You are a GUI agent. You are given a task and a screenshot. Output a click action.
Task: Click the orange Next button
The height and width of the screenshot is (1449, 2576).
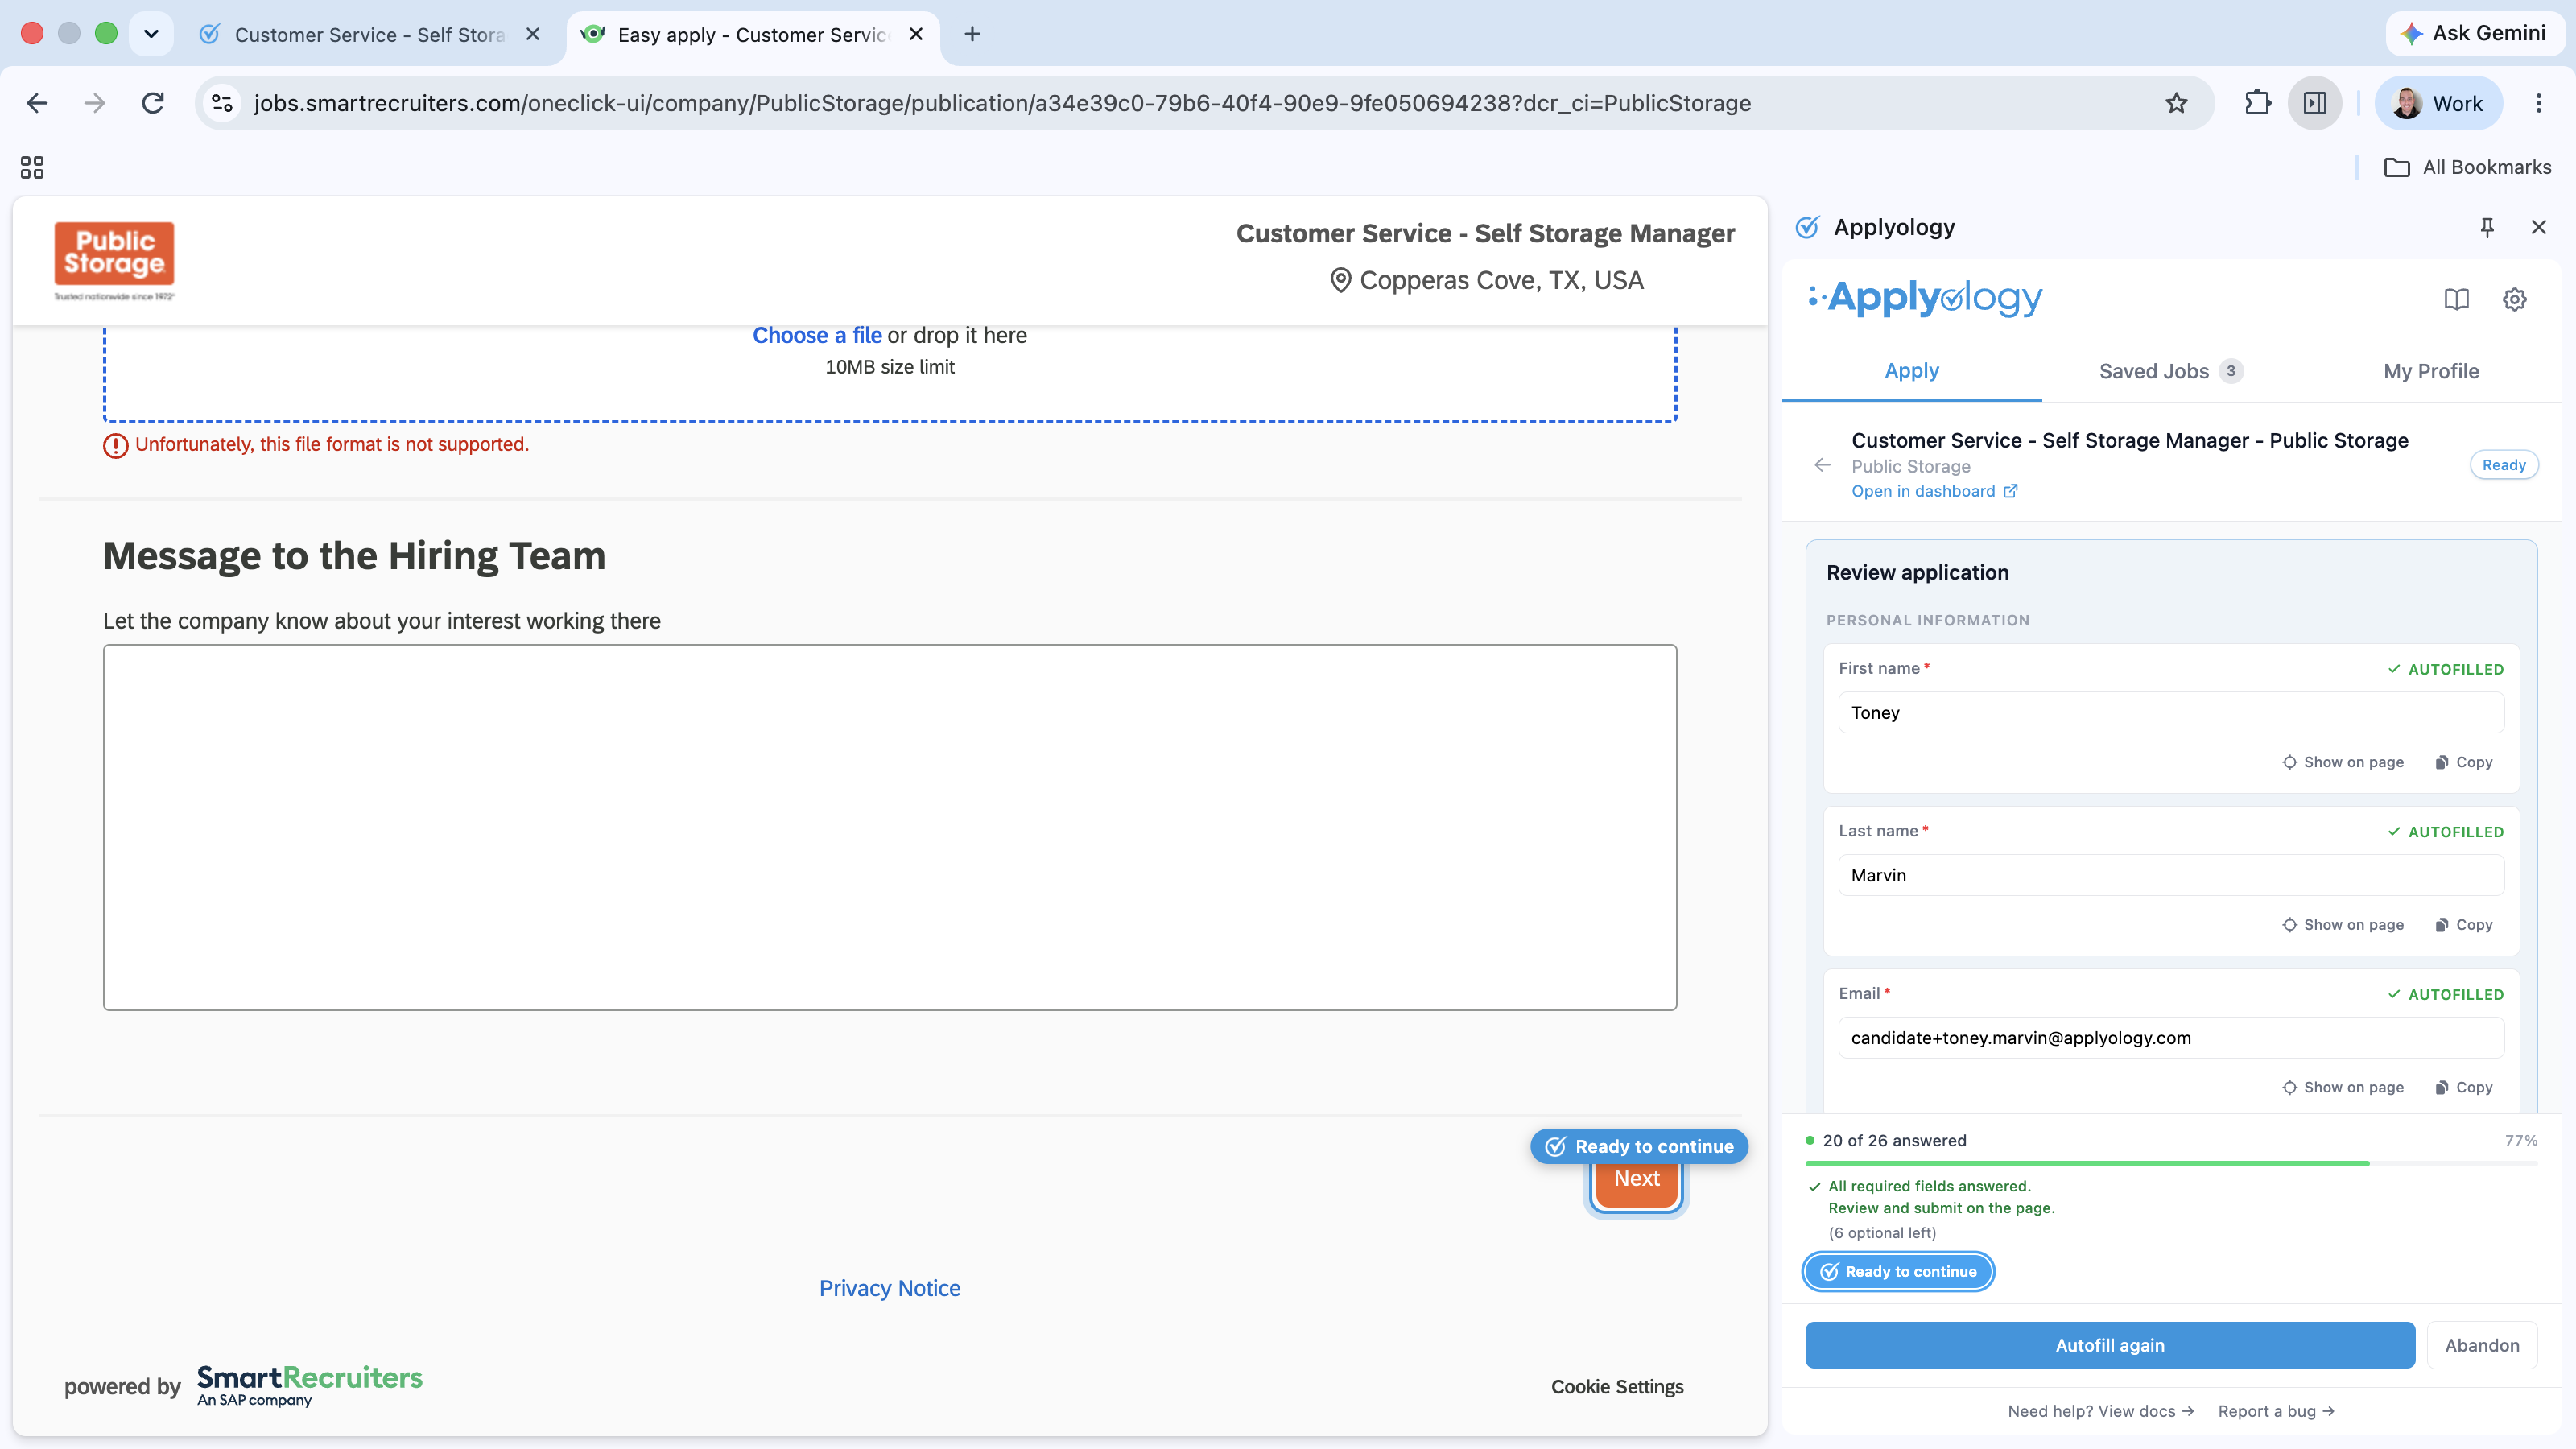pyautogui.click(x=1636, y=1179)
